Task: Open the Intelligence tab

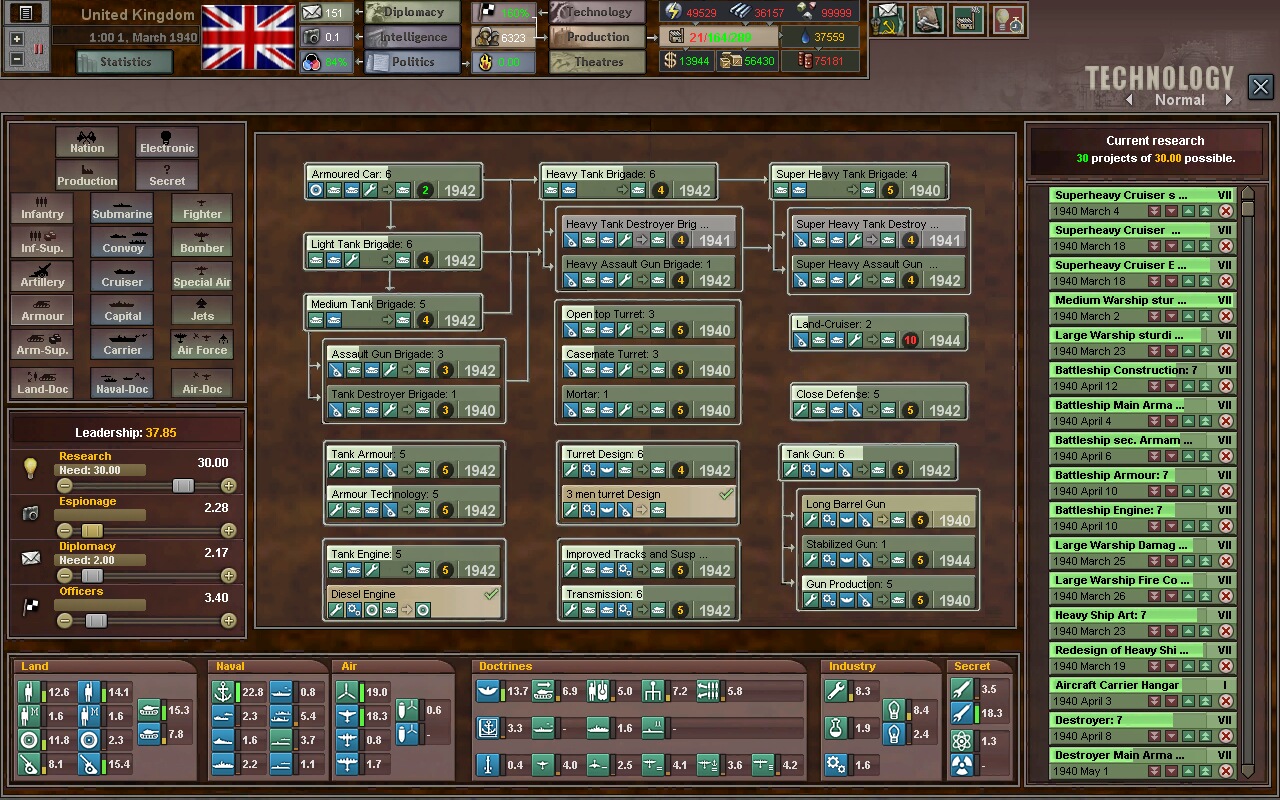Action: [x=413, y=37]
